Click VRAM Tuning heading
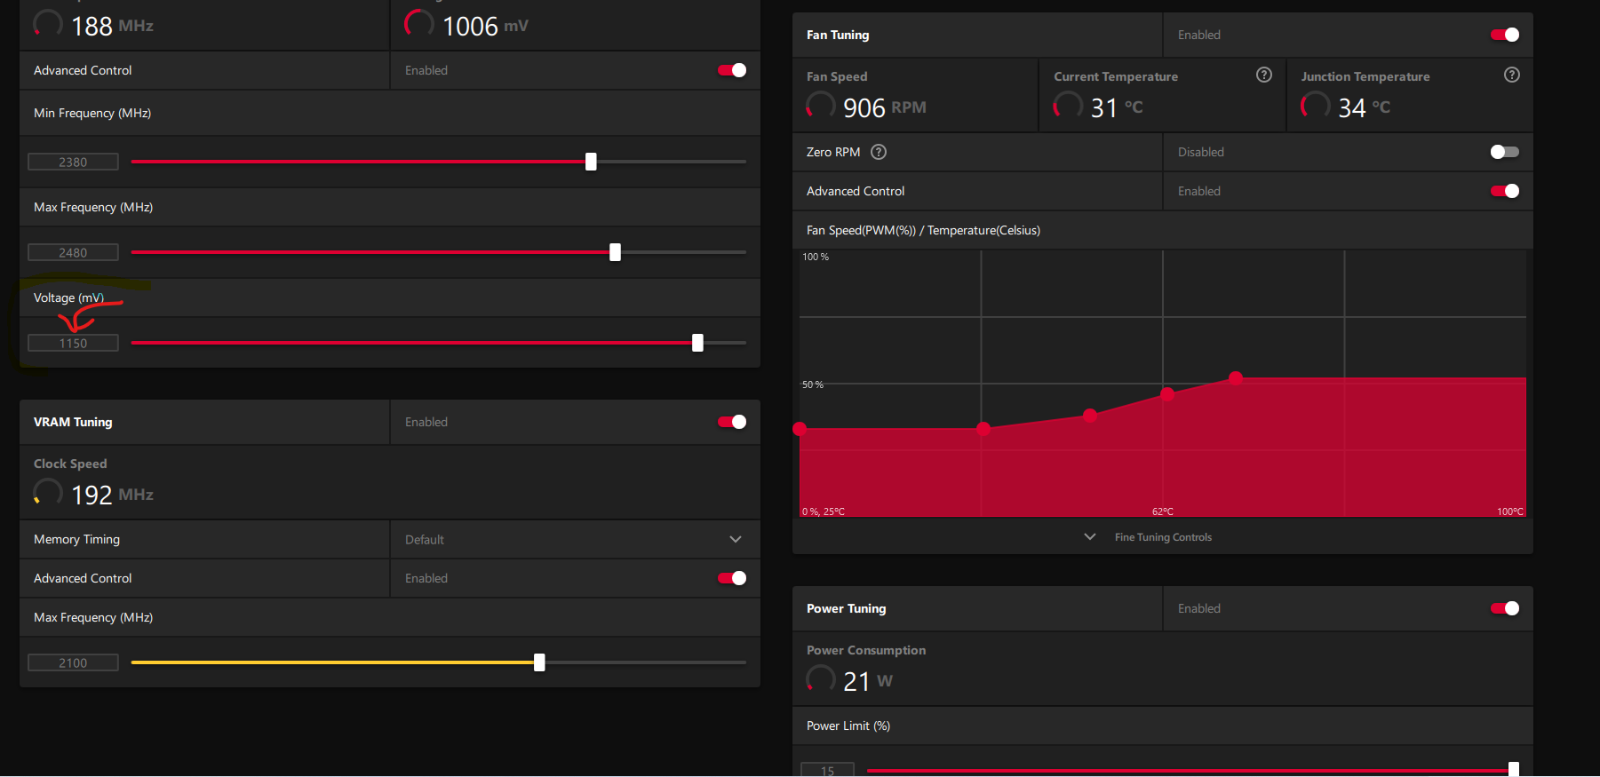Image resolution: width=1600 pixels, height=777 pixels. tap(73, 422)
